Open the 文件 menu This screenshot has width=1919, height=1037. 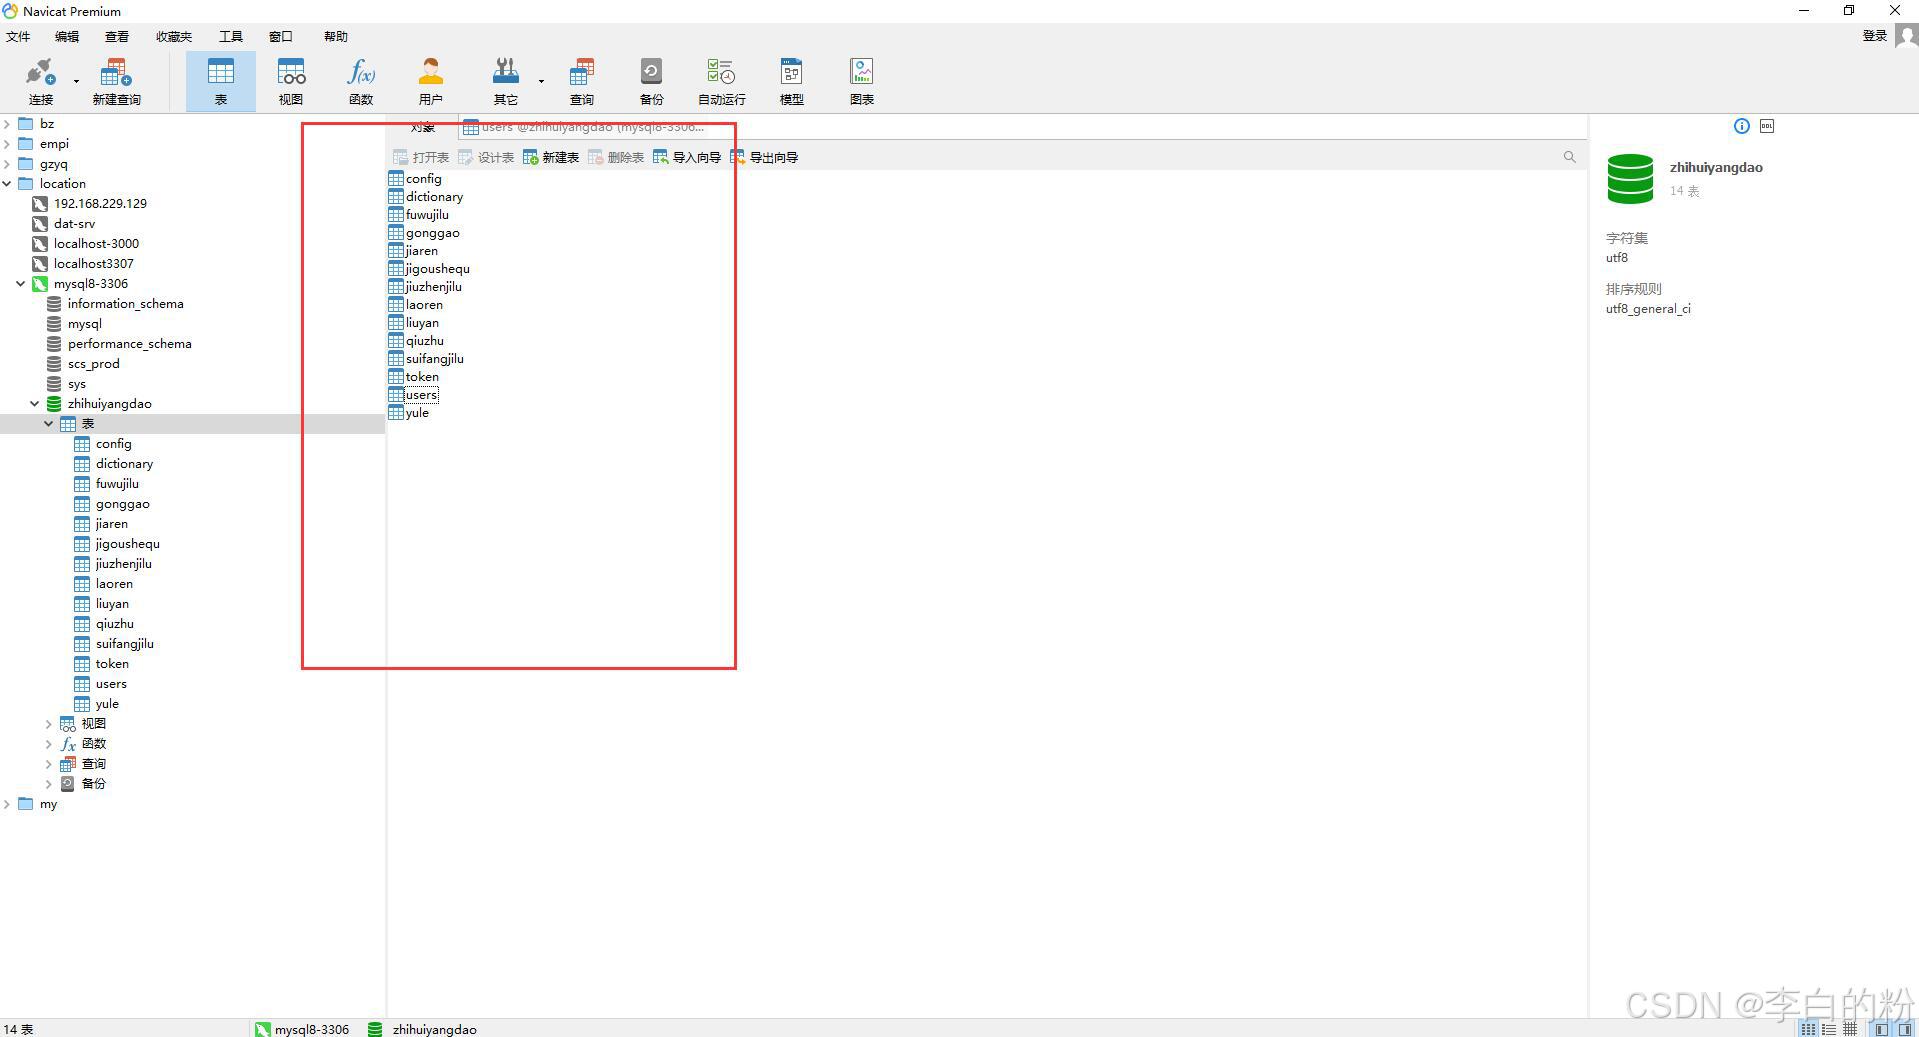[18, 36]
